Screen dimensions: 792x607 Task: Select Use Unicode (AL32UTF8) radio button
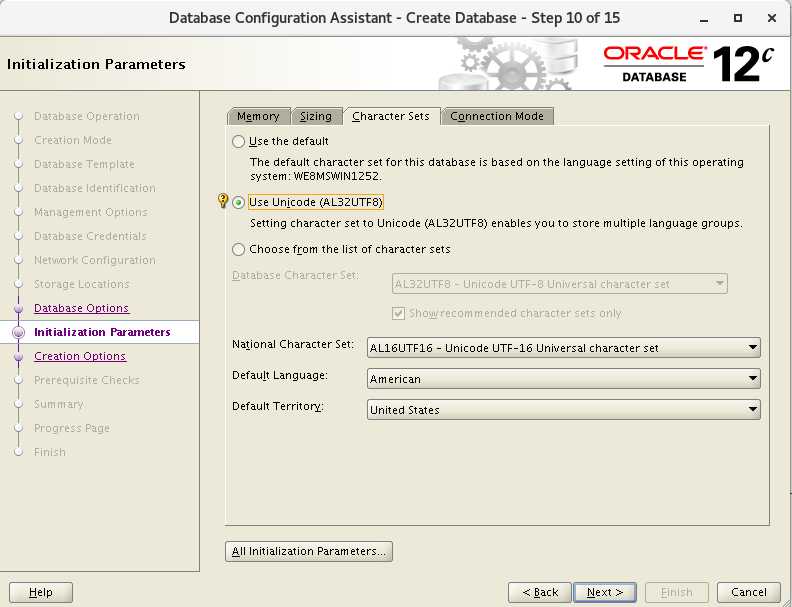pyautogui.click(x=238, y=203)
